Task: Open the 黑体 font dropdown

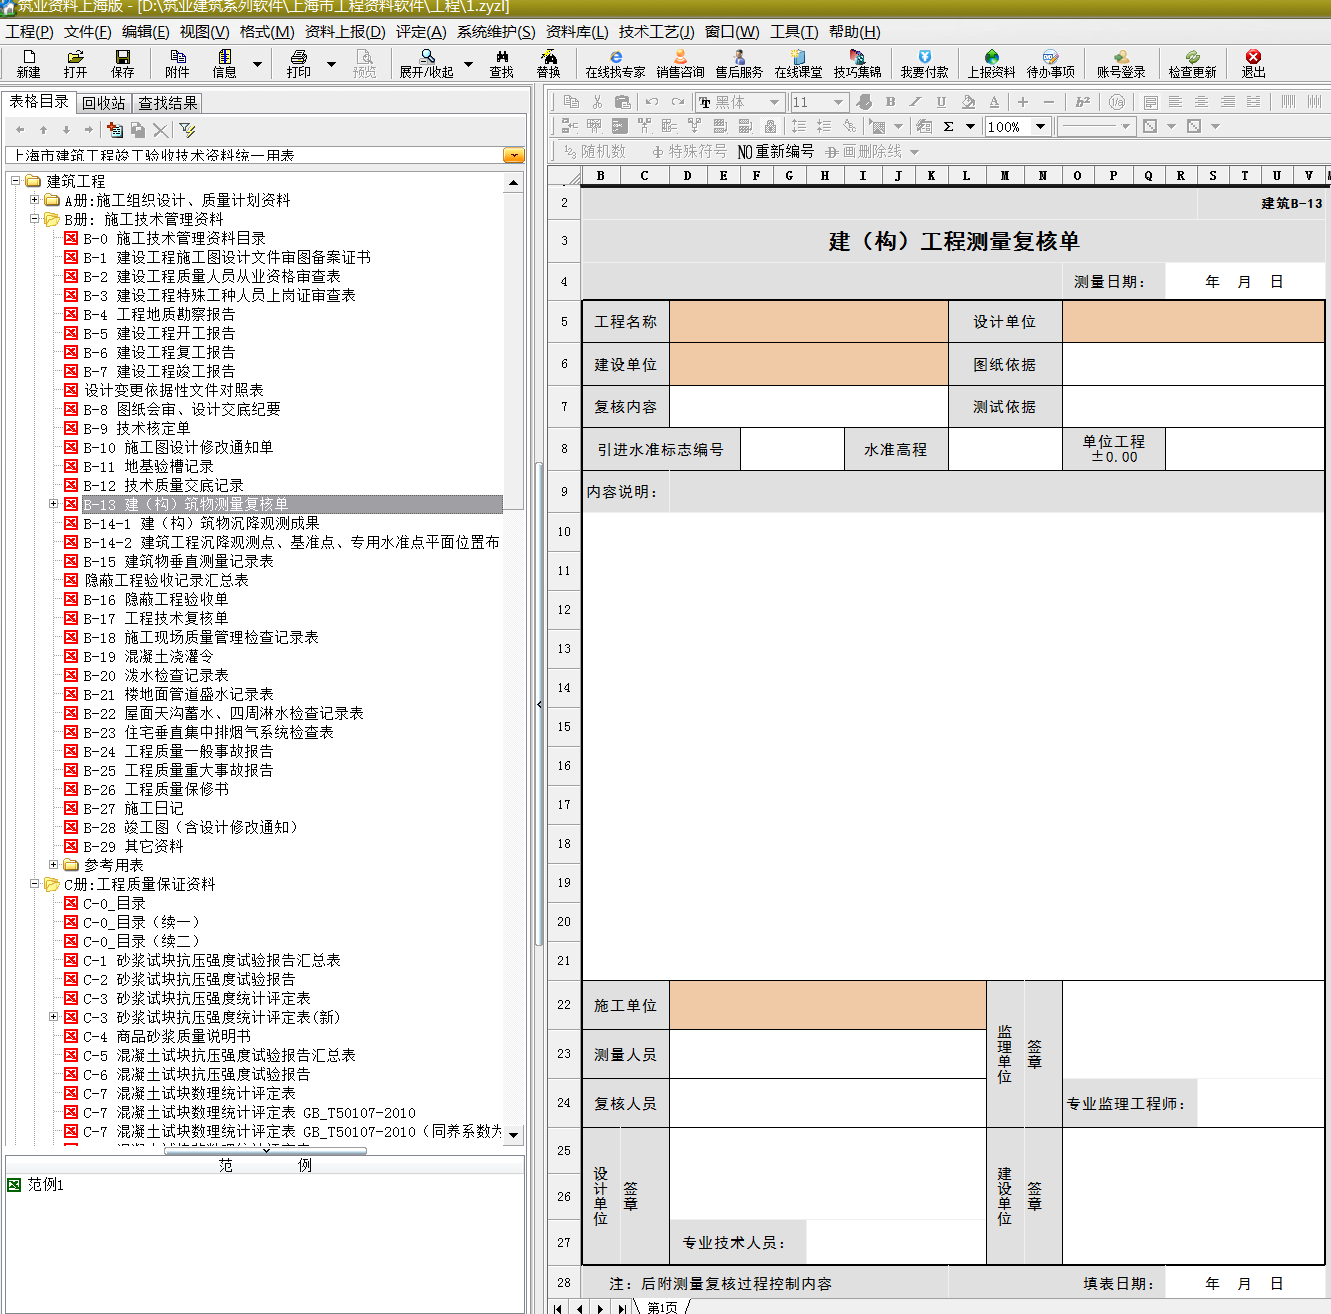Action: click(x=774, y=102)
